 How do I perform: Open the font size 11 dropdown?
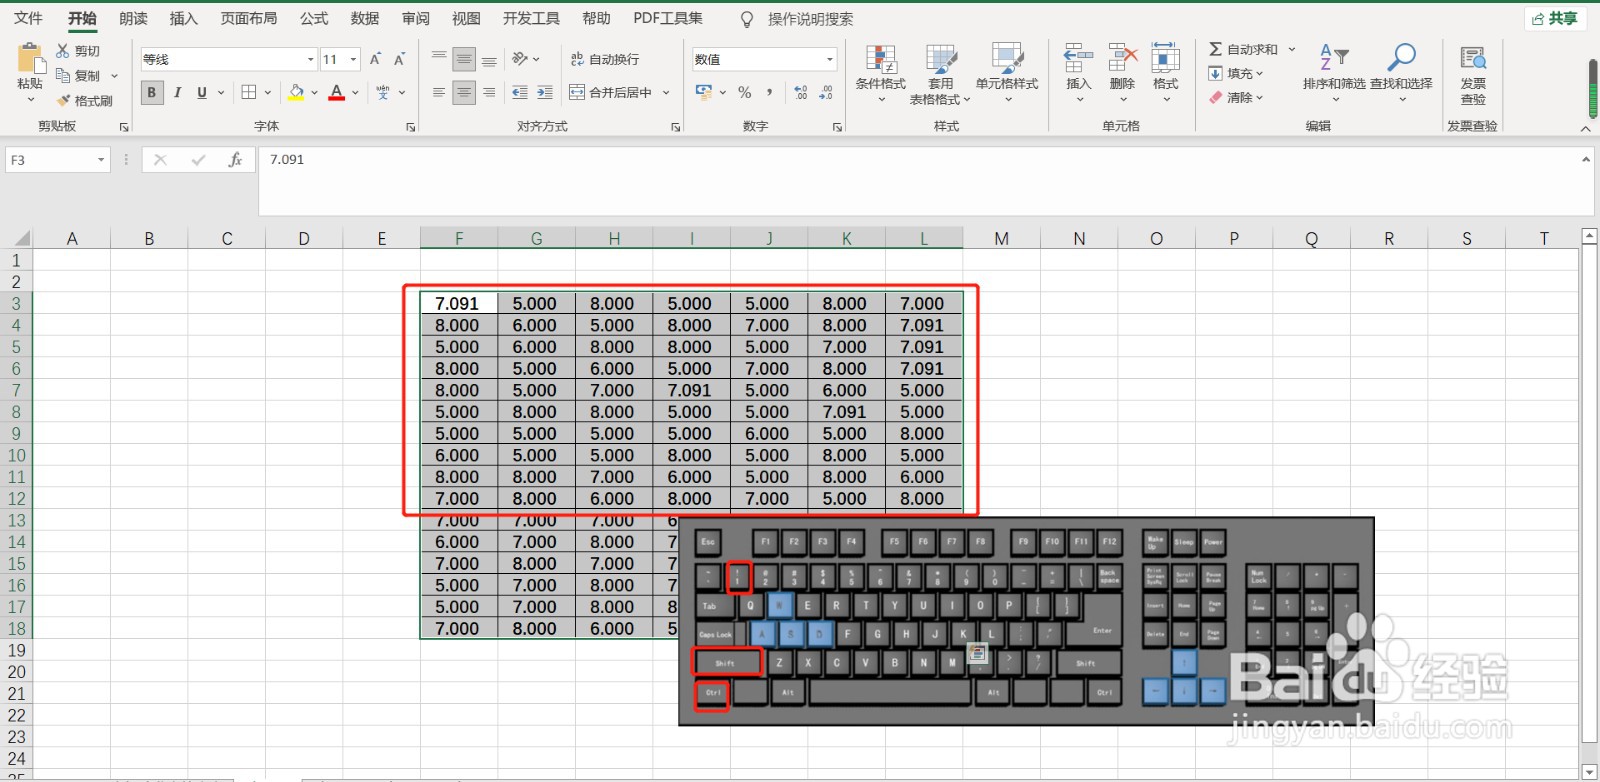353,60
